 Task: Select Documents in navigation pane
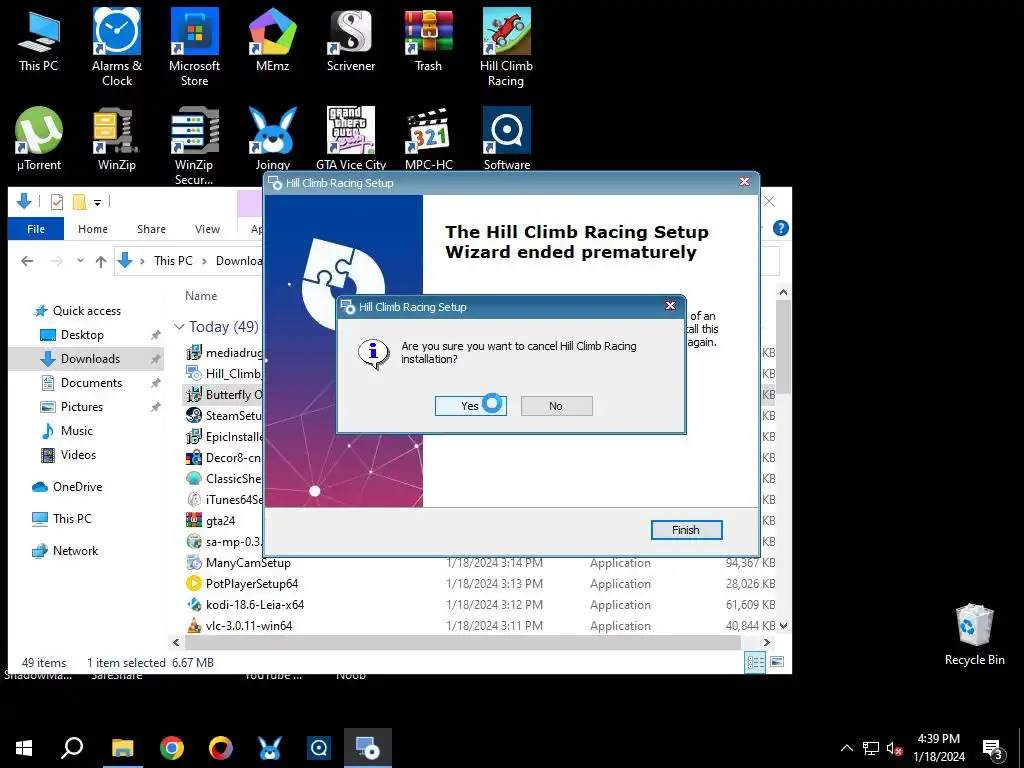coord(91,383)
